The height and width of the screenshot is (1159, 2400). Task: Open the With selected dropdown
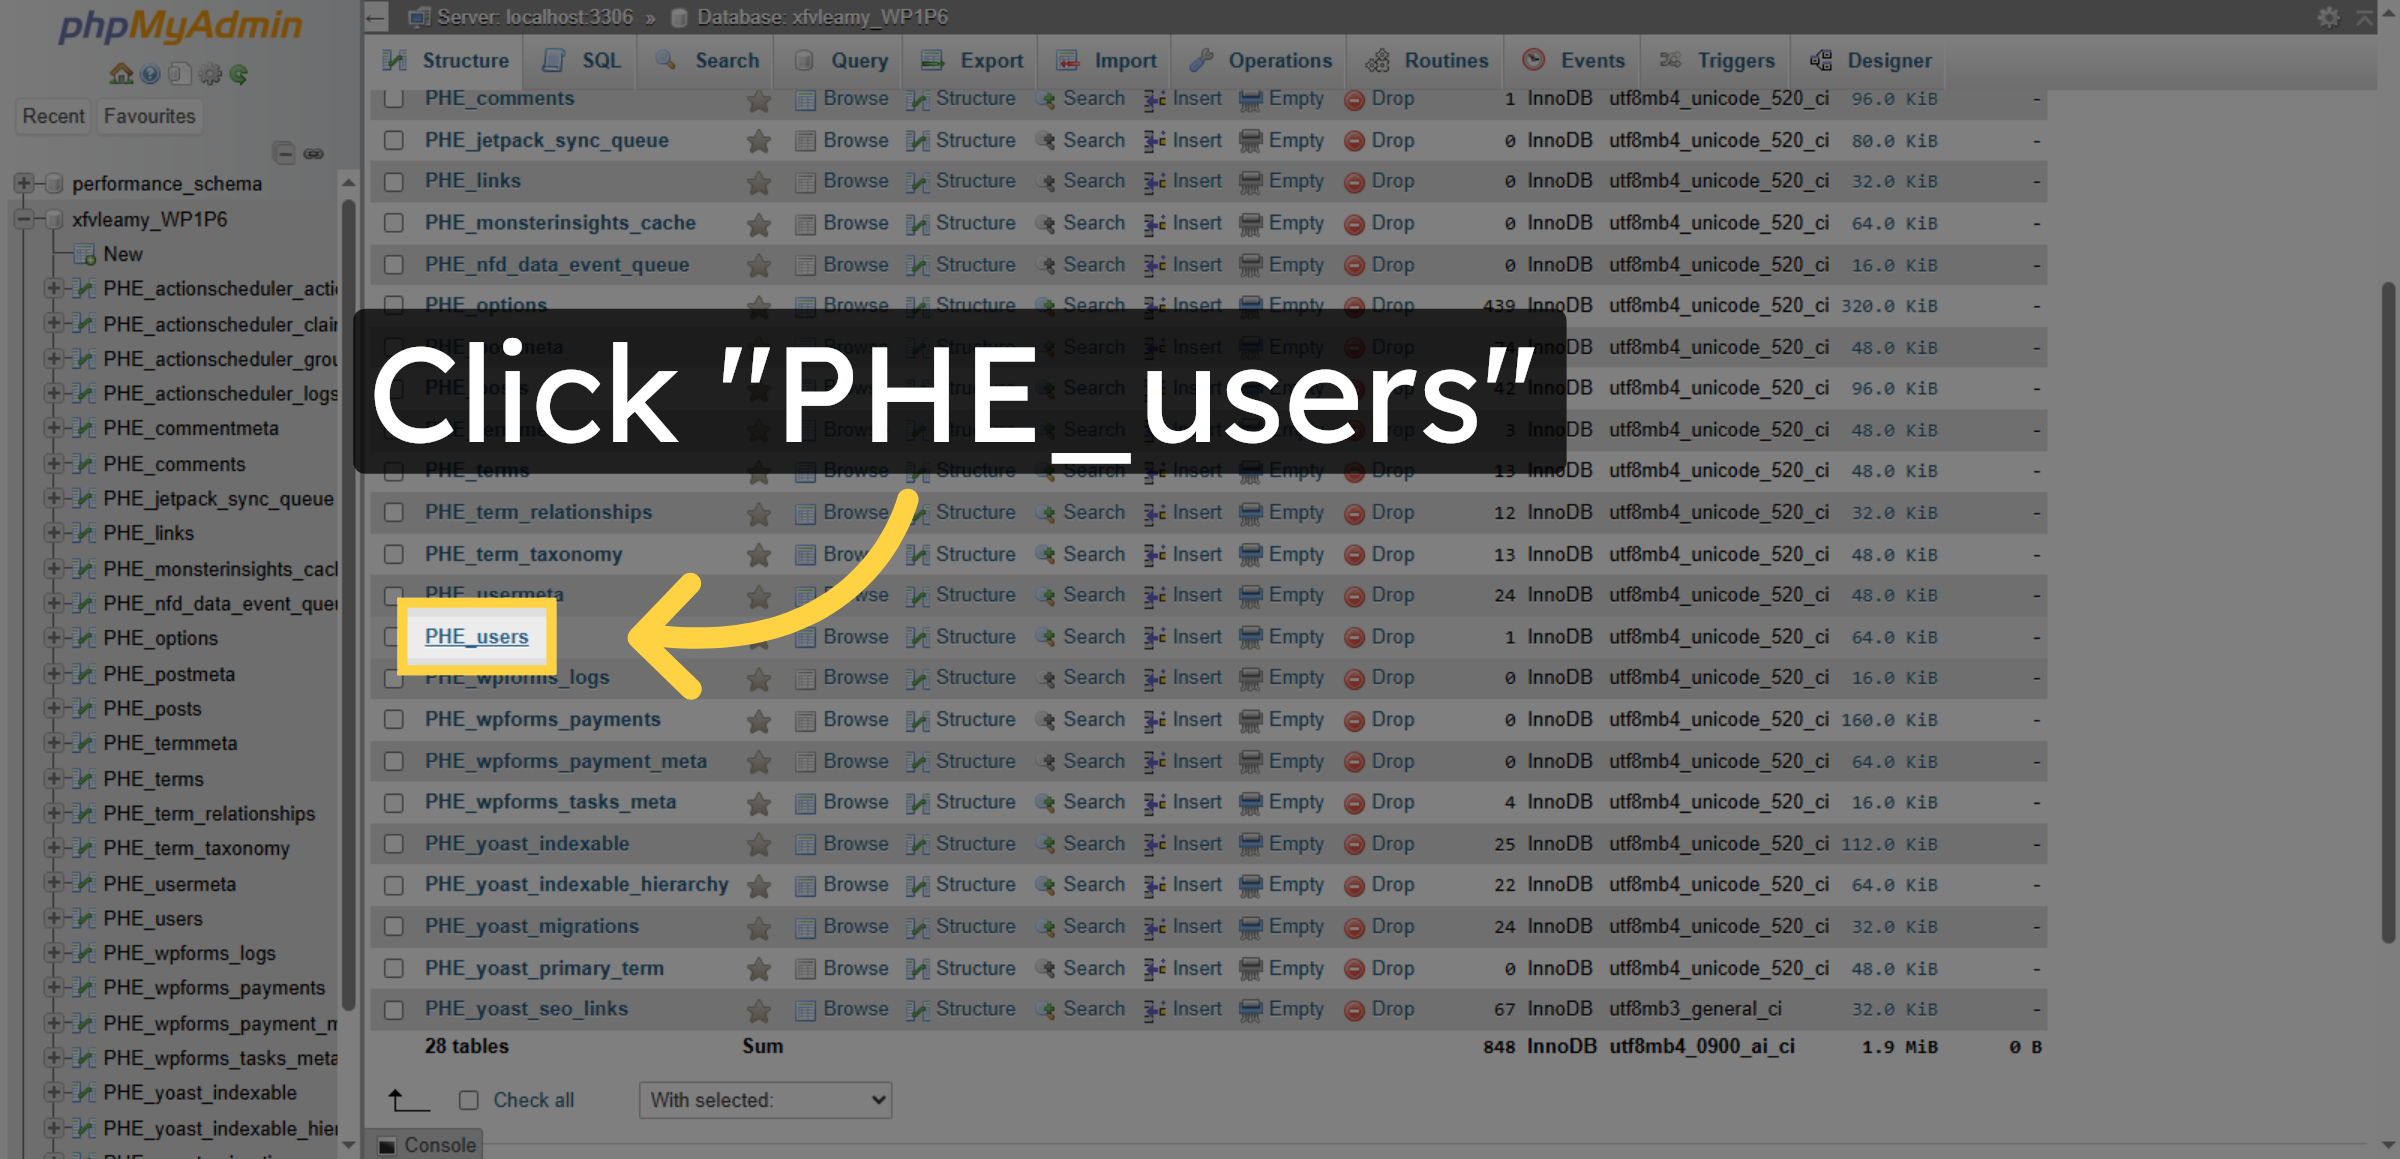[x=765, y=1100]
